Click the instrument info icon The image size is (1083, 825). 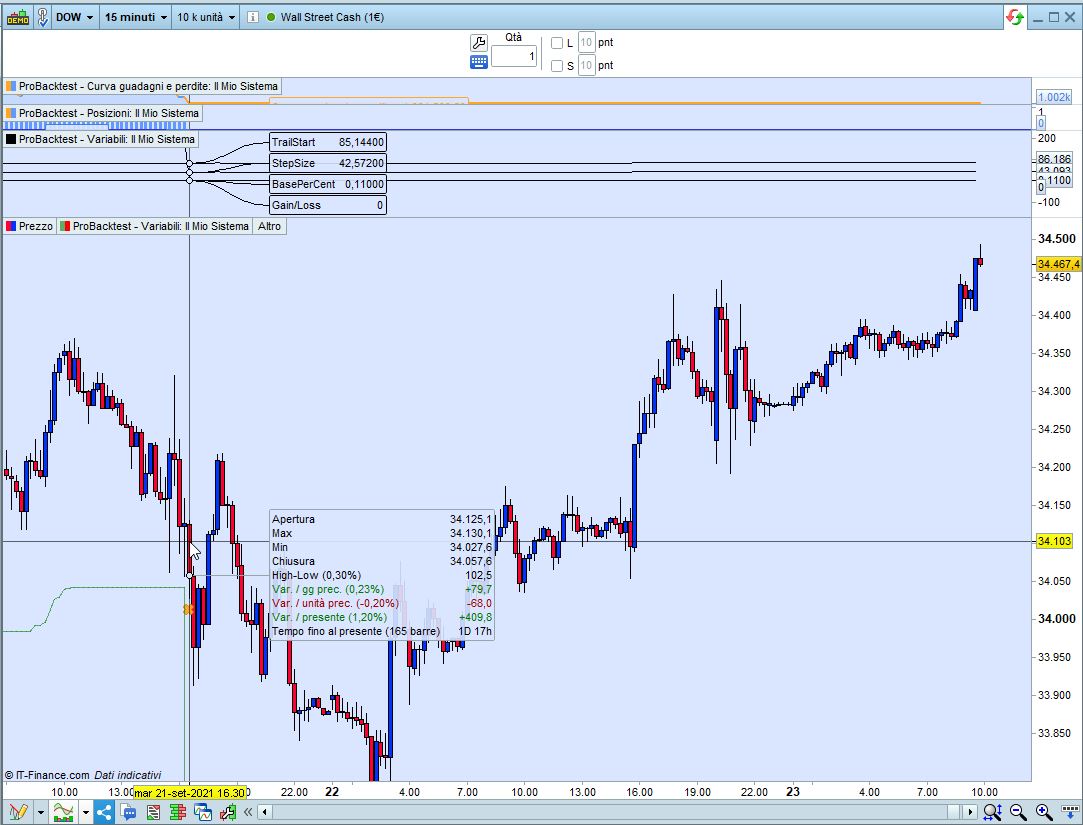253,17
